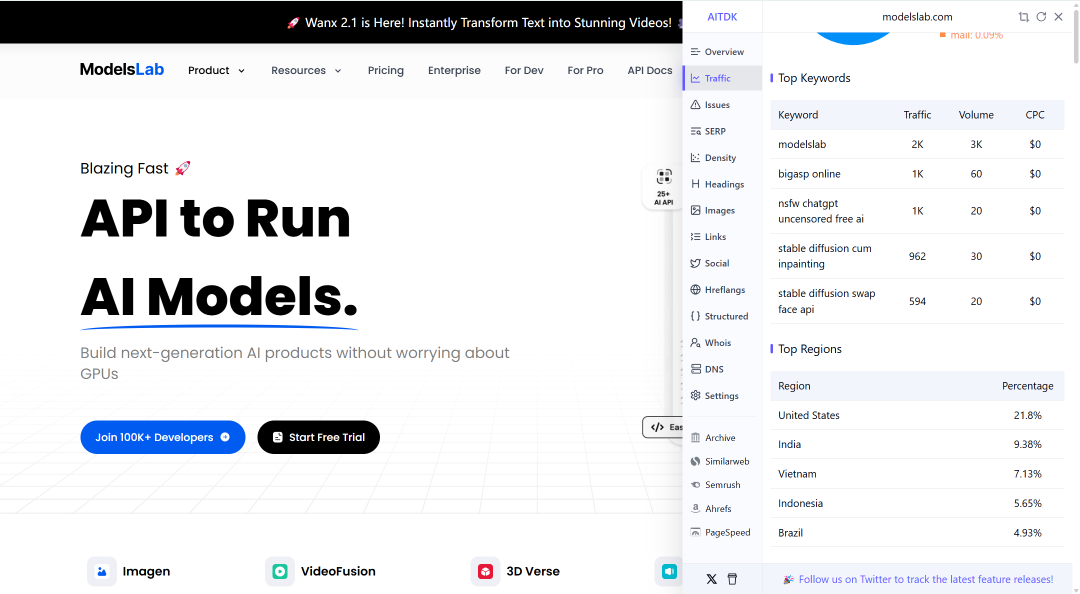The height and width of the screenshot is (594, 1080).
Task: Show the Headings section
Action: 722,184
